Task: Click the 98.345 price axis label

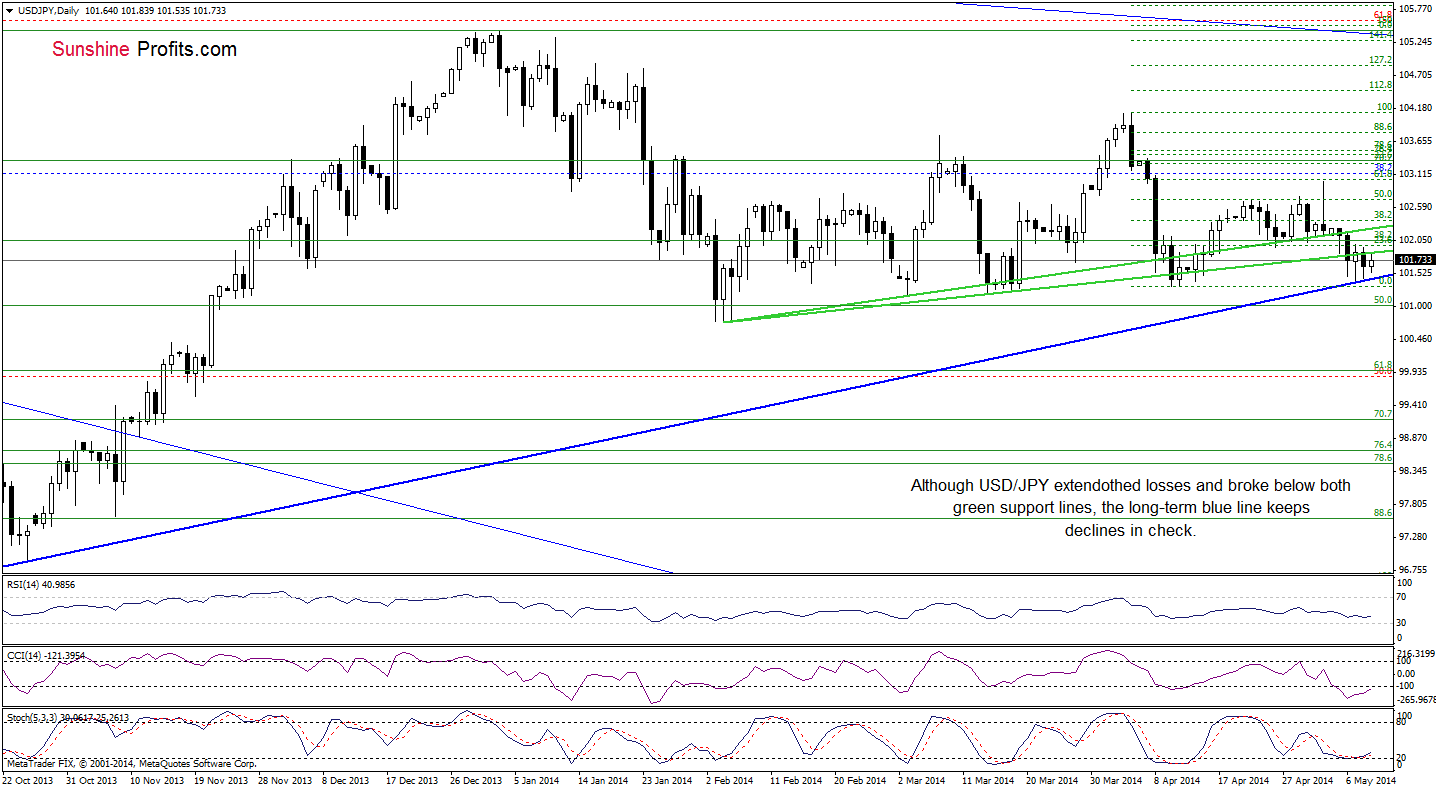Action: [x=1413, y=471]
